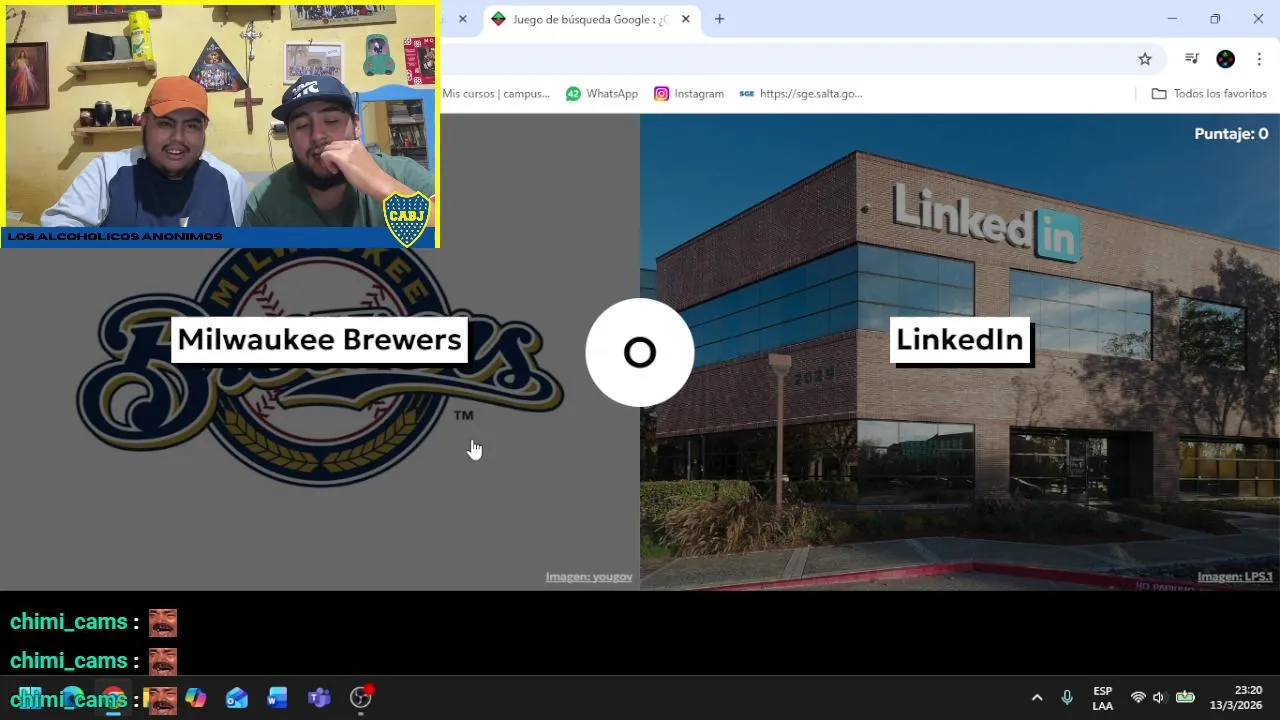Open the Wi-Fi network tray icon
Screen dimensions: 1280x720
pyautogui.click(x=1138, y=698)
